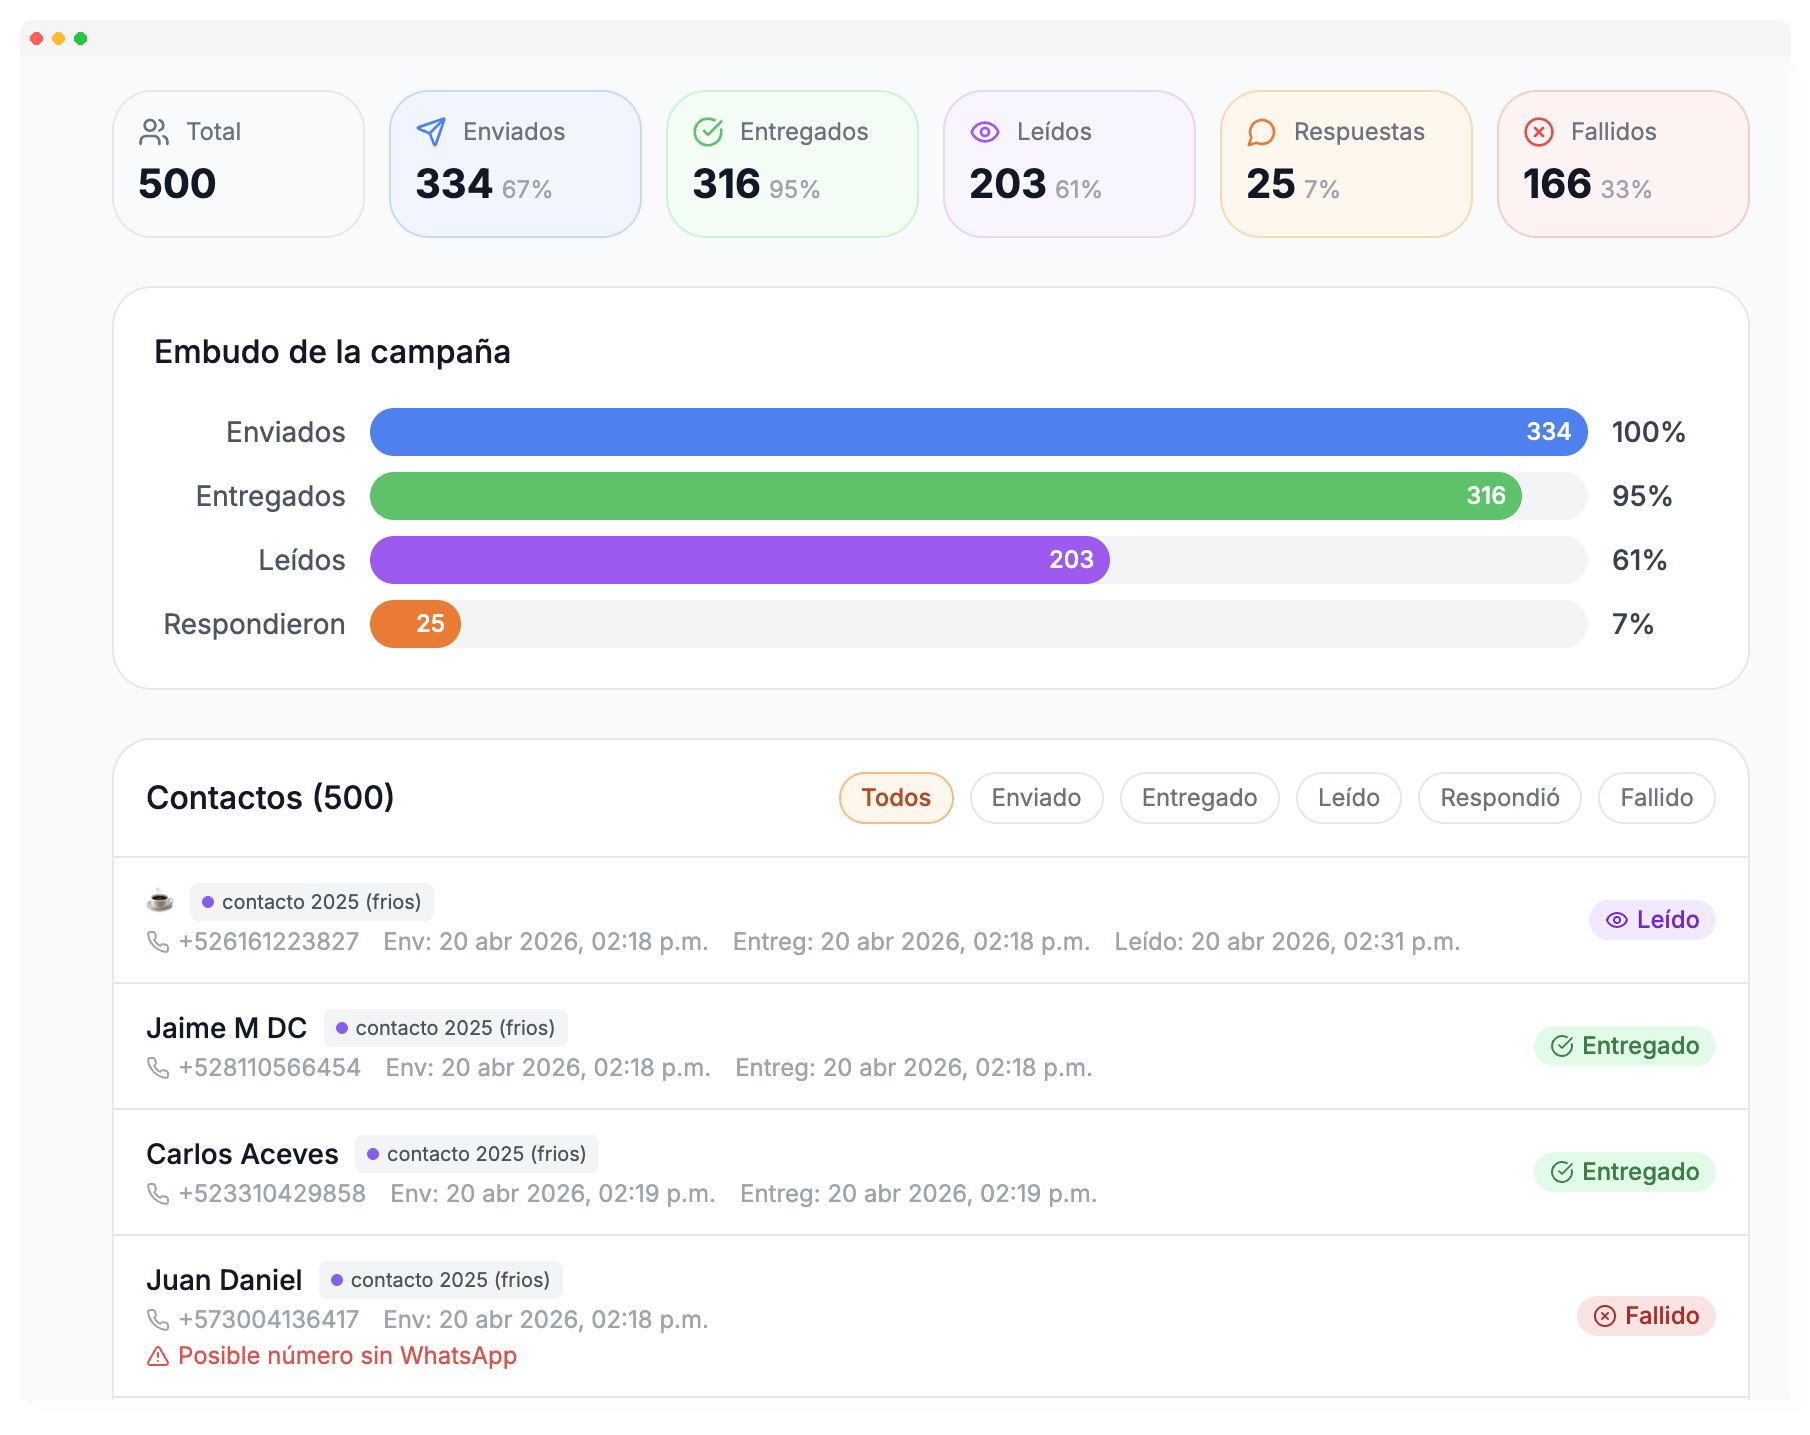Open Carlos Aceves contact row
1810x1435 pixels.
coord(242,1154)
